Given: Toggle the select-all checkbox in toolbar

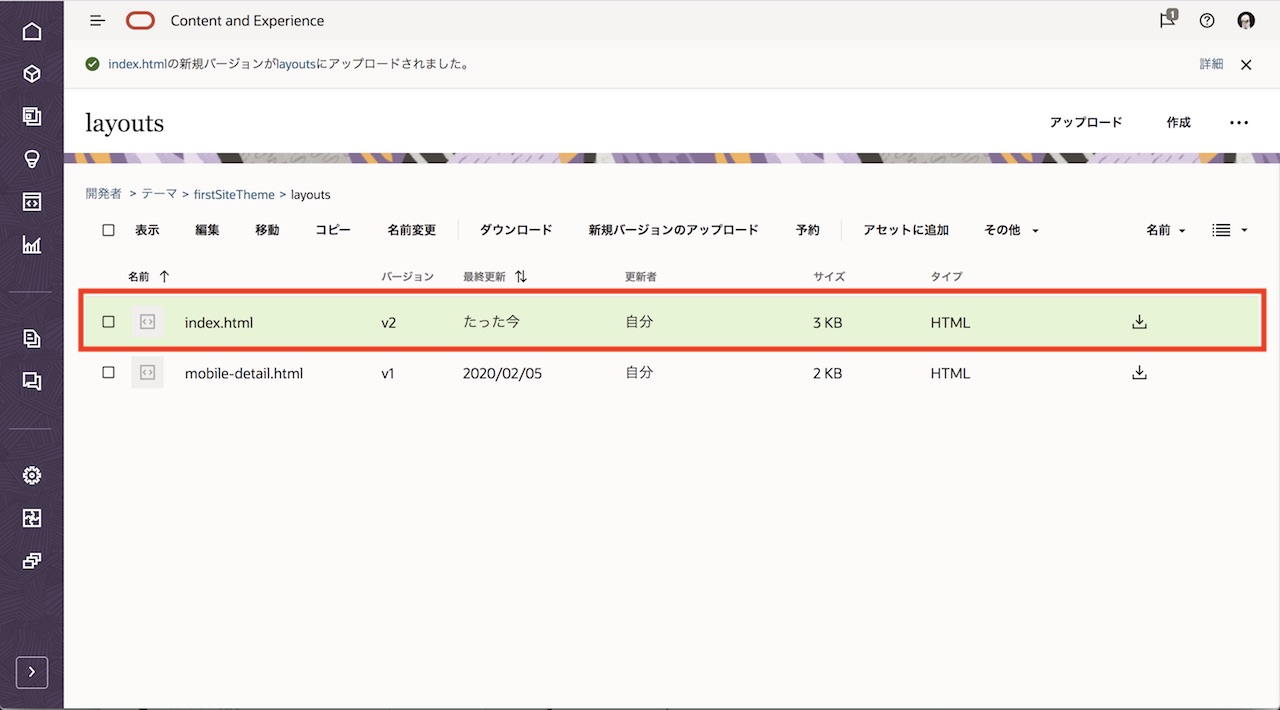Looking at the screenshot, I should [x=109, y=230].
